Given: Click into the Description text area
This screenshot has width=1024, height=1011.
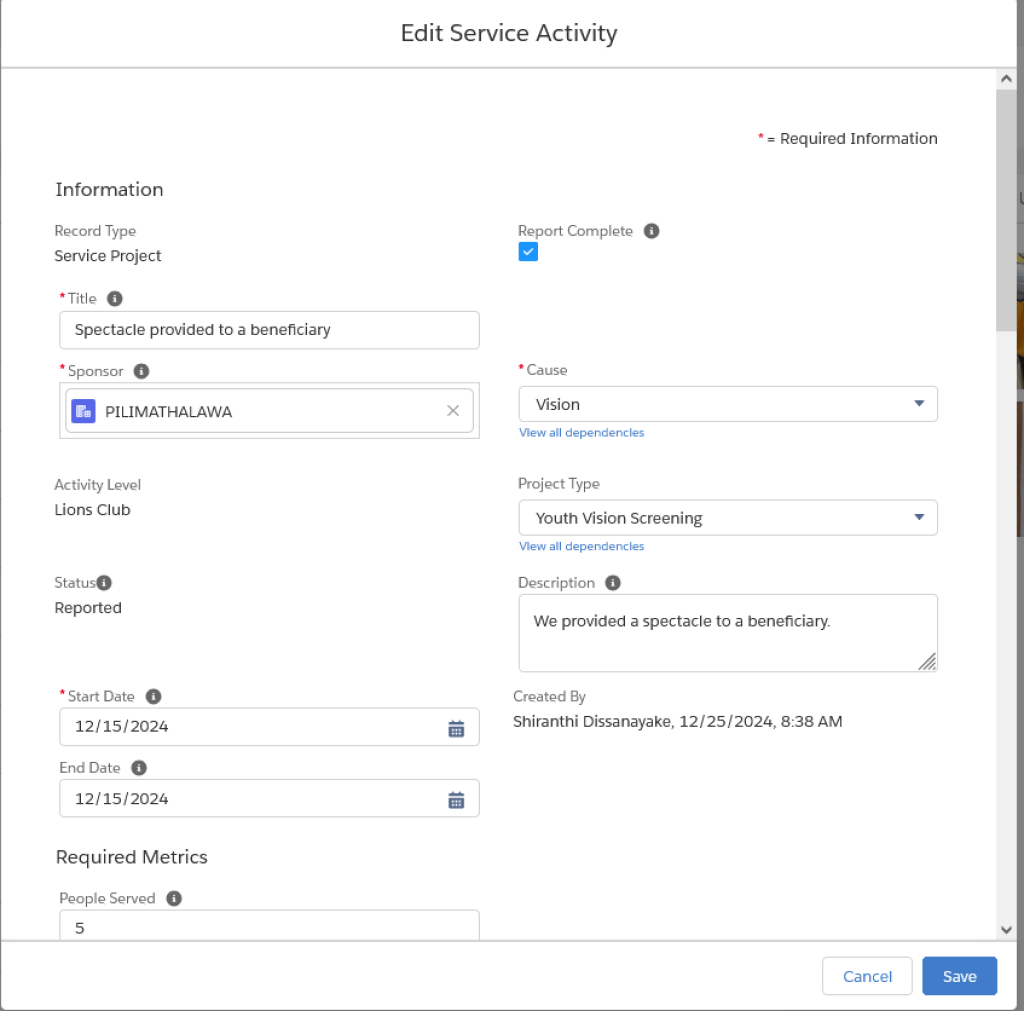Looking at the screenshot, I should pos(728,633).
